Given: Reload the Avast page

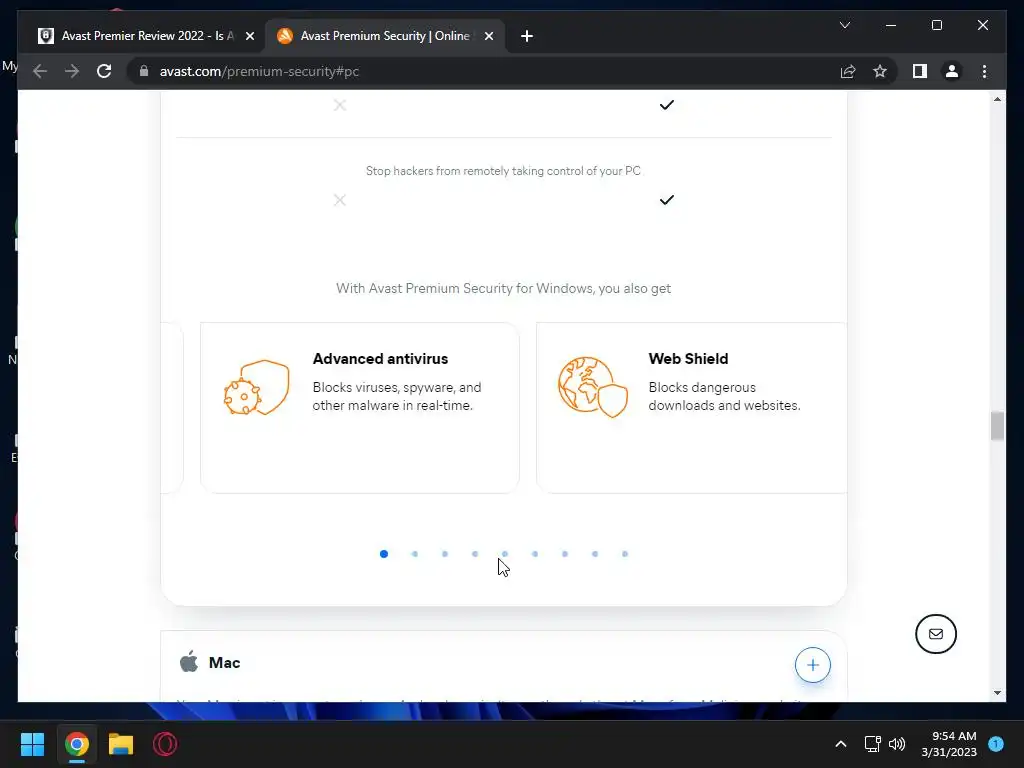Looking at the screenshot, I should 104,71.
